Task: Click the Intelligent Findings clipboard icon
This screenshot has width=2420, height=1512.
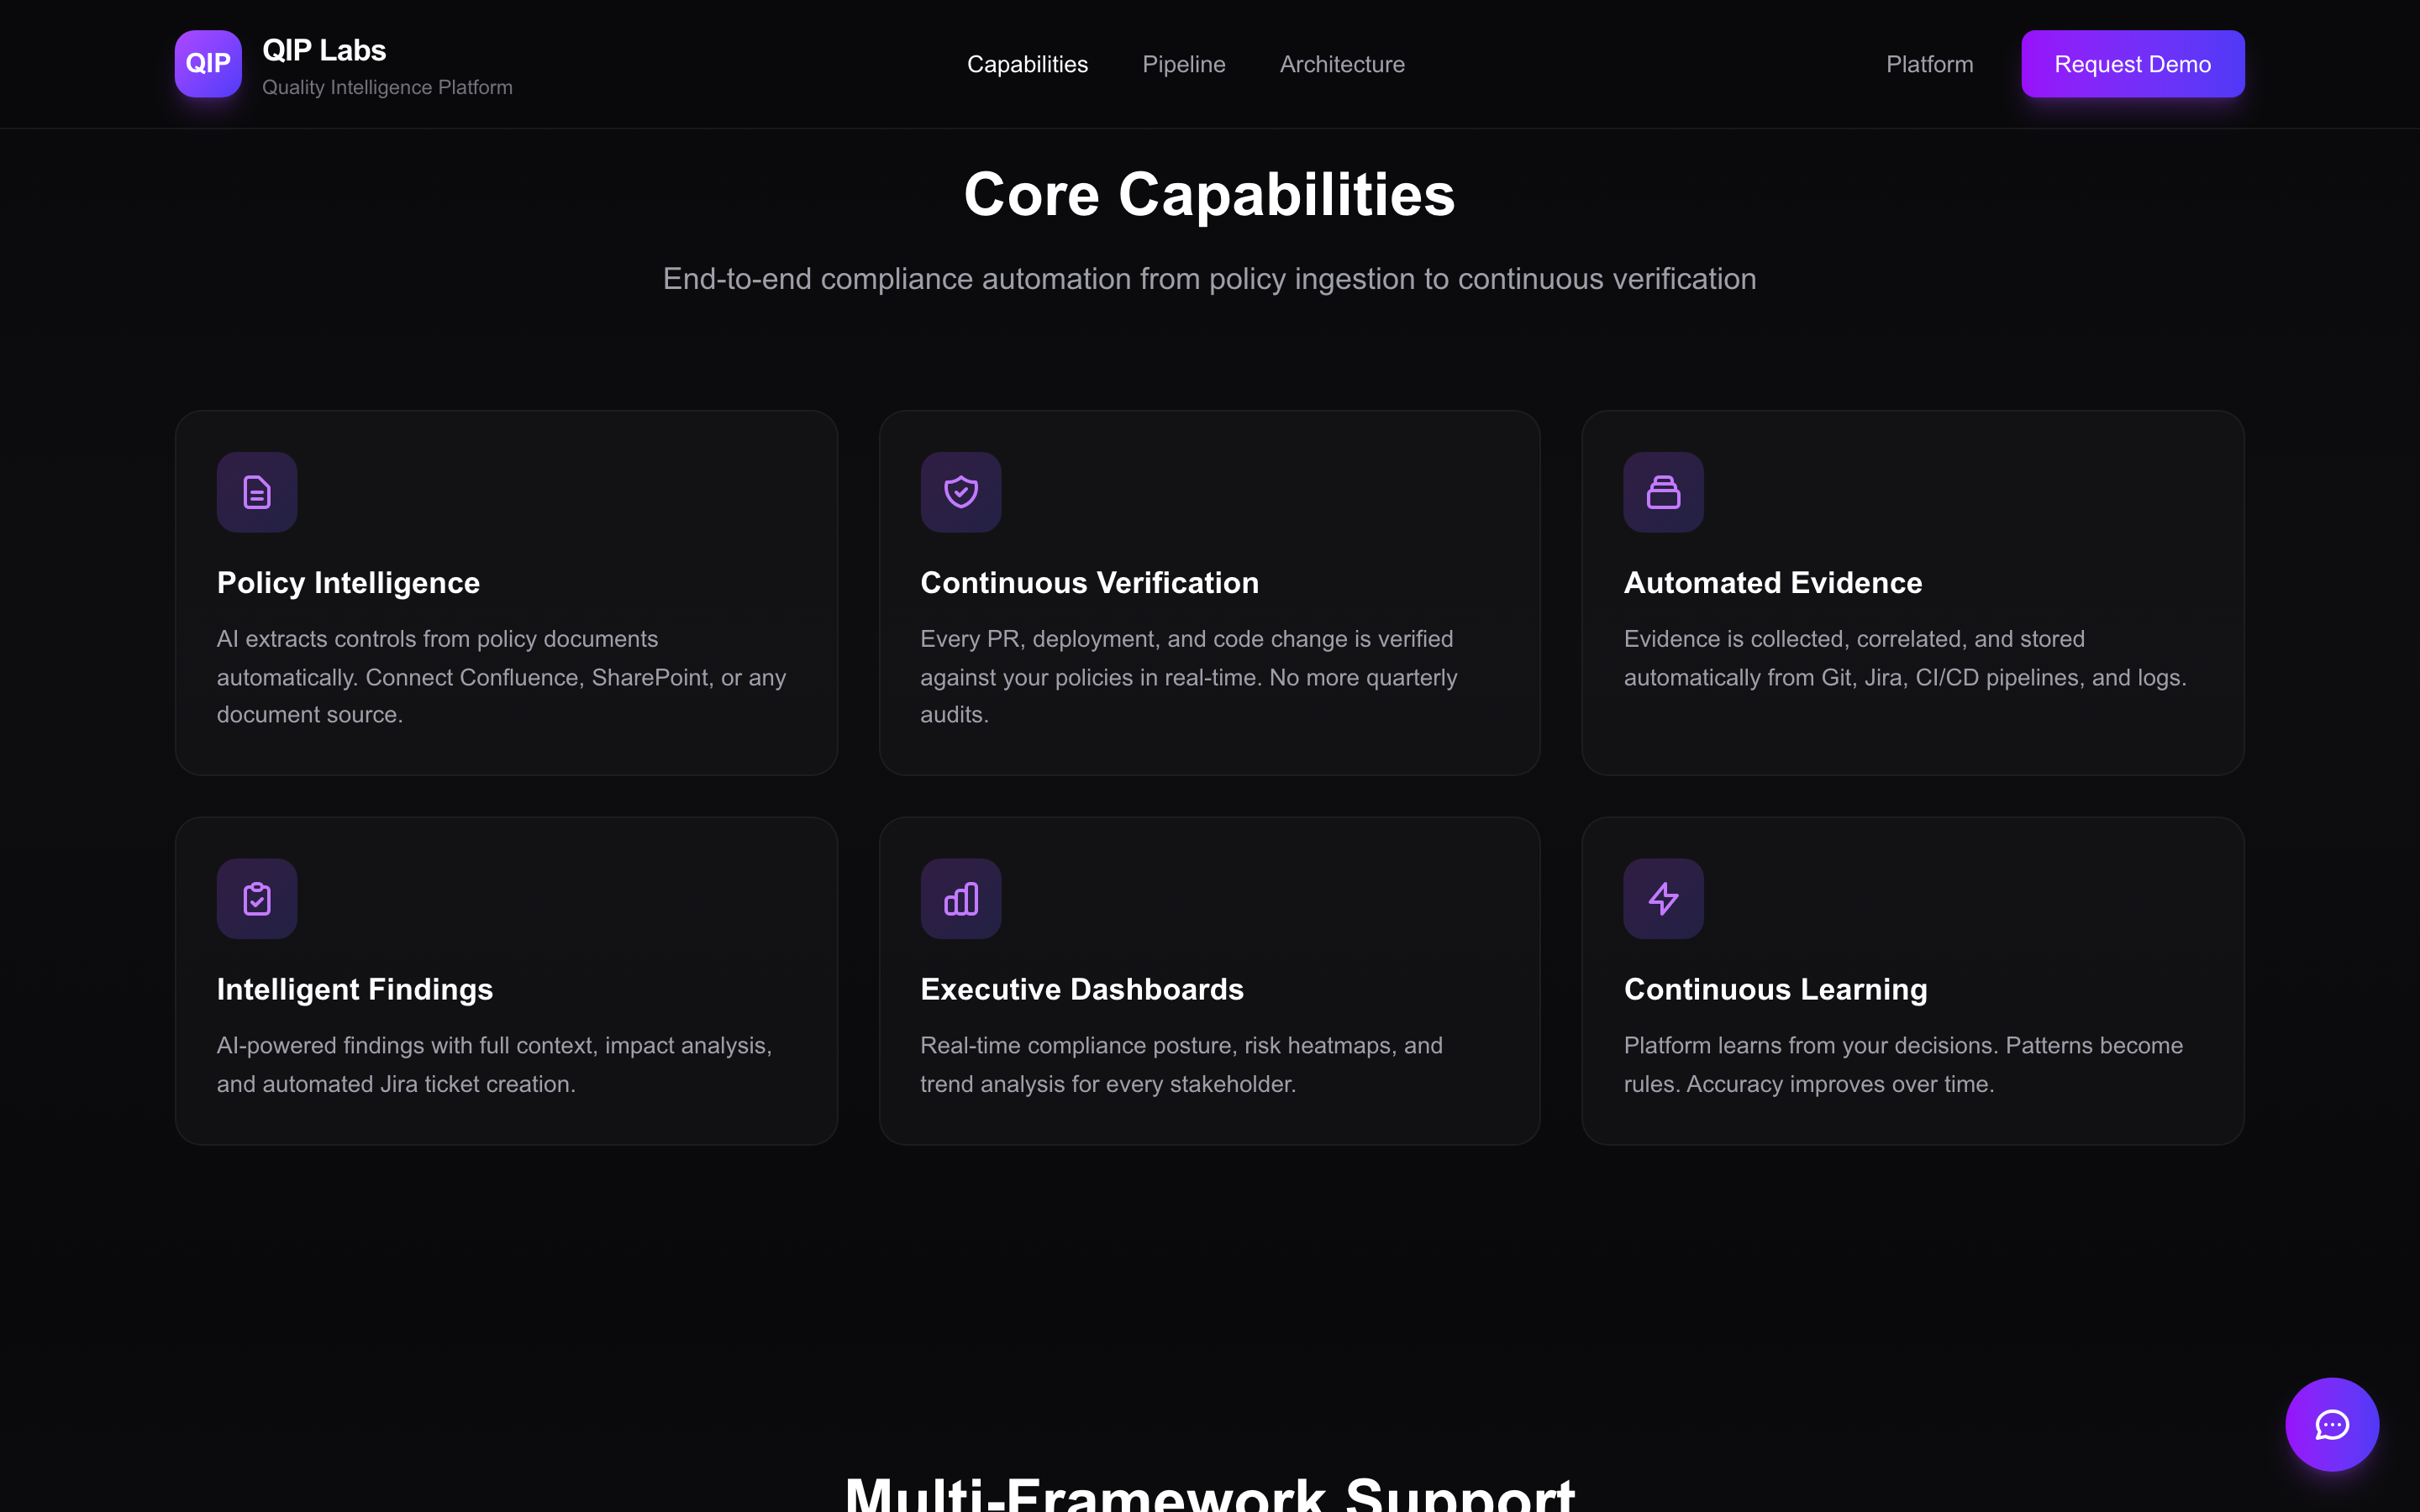Action: (x=257, y=899)
